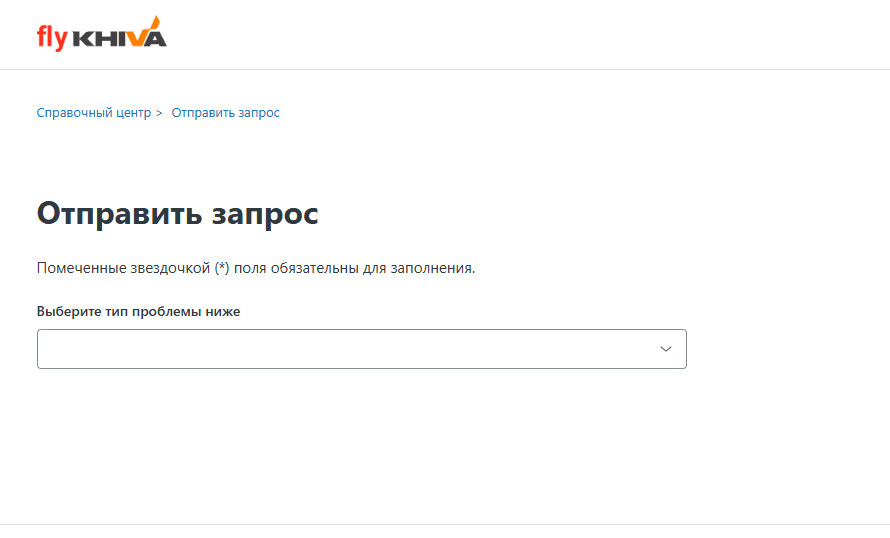890x538 pixels.
Task: Click the required fields asterisk note text
Action: click(x=256, y=268)
